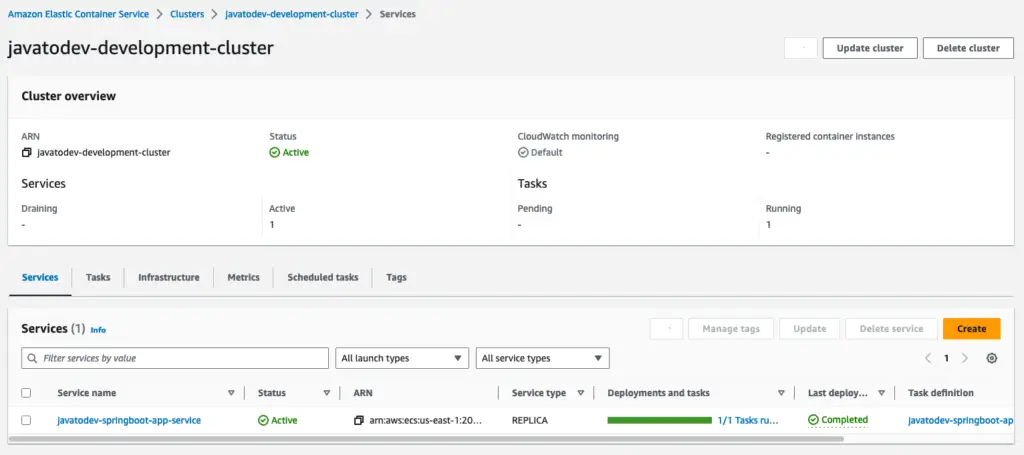The width and height of the screenshot is (1024, 455).
Task: Open the Infrastructure tab
Action: coord(168,277)
